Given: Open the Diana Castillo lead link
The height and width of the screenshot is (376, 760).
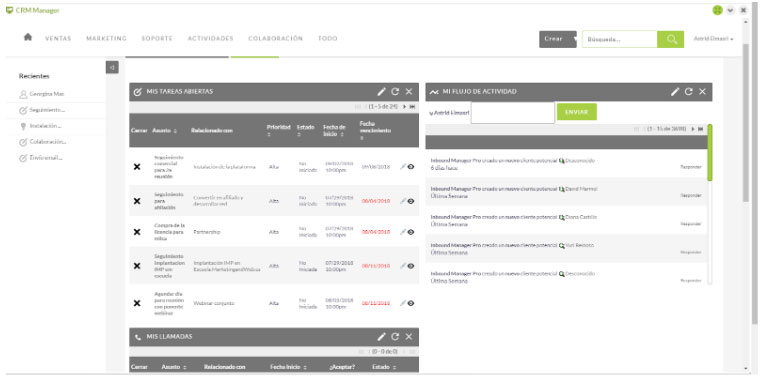Looking at the screenshot, I should pos(581,217).
